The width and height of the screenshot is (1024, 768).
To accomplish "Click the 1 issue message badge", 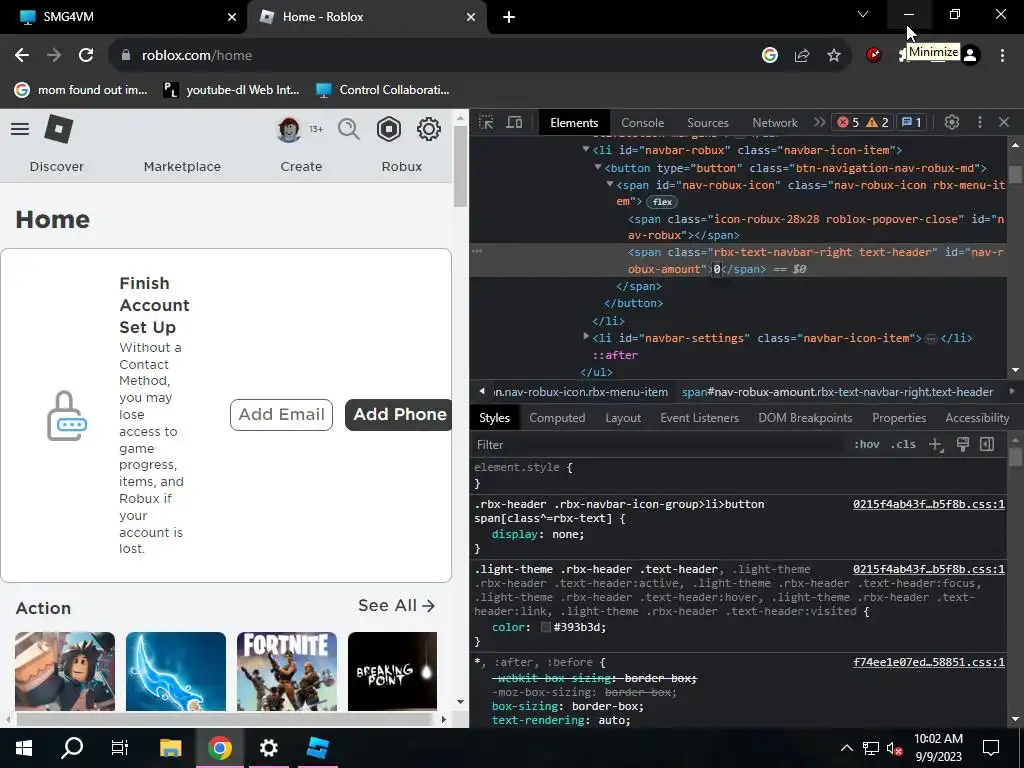I will coord(912,122).
